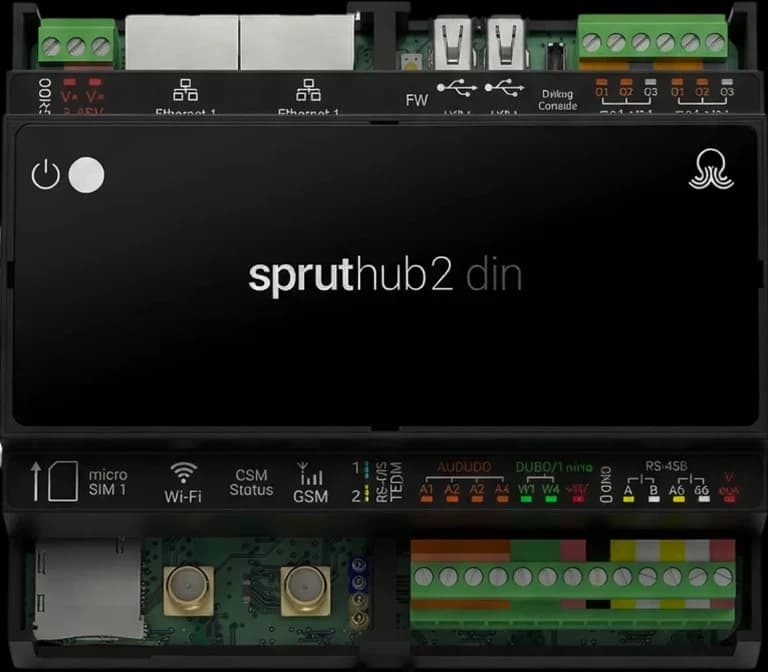
Task: Click the number 2 LED indicator
Action: (367, 494)
